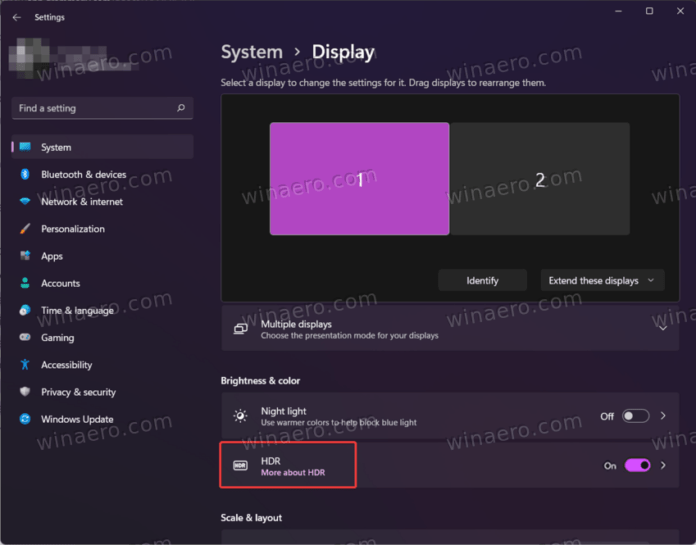This screenshot has width=696, height=545.
Task: Open Gaming settings
Action: coord(102,337)
